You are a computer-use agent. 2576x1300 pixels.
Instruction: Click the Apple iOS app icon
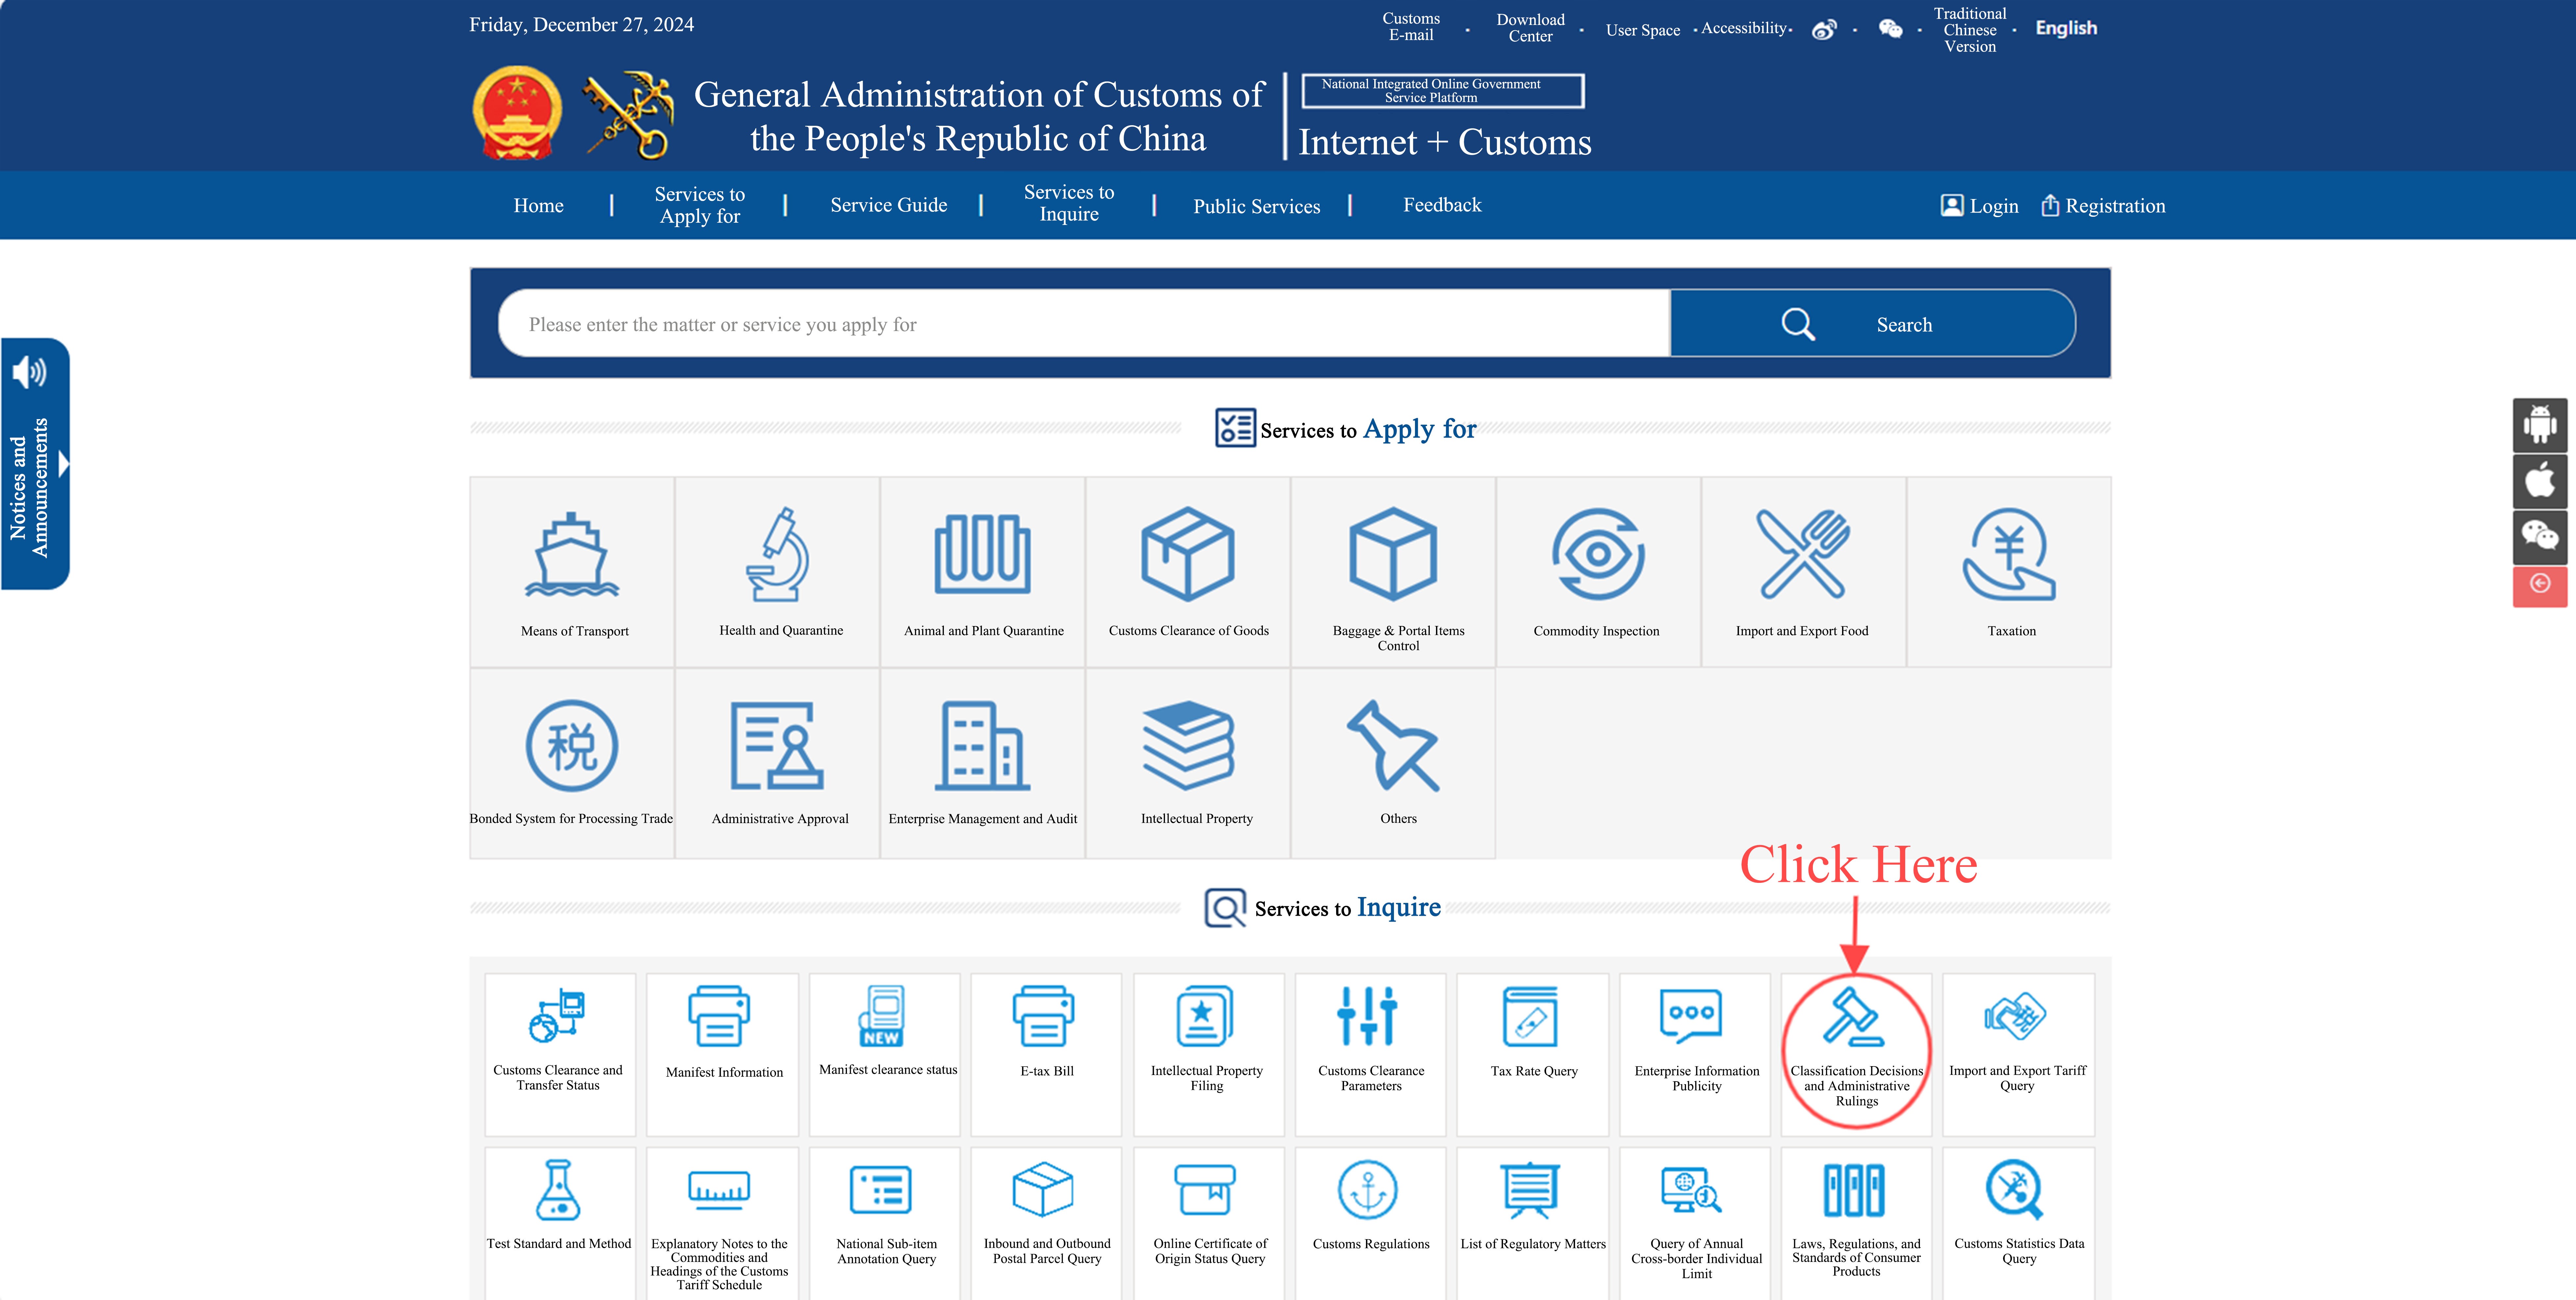(x=2540, y=482)
